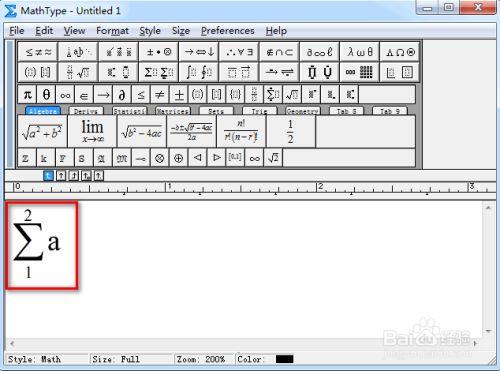
Task: Open the fraction and radical templates palette
Action: click(x=78, y=72)
